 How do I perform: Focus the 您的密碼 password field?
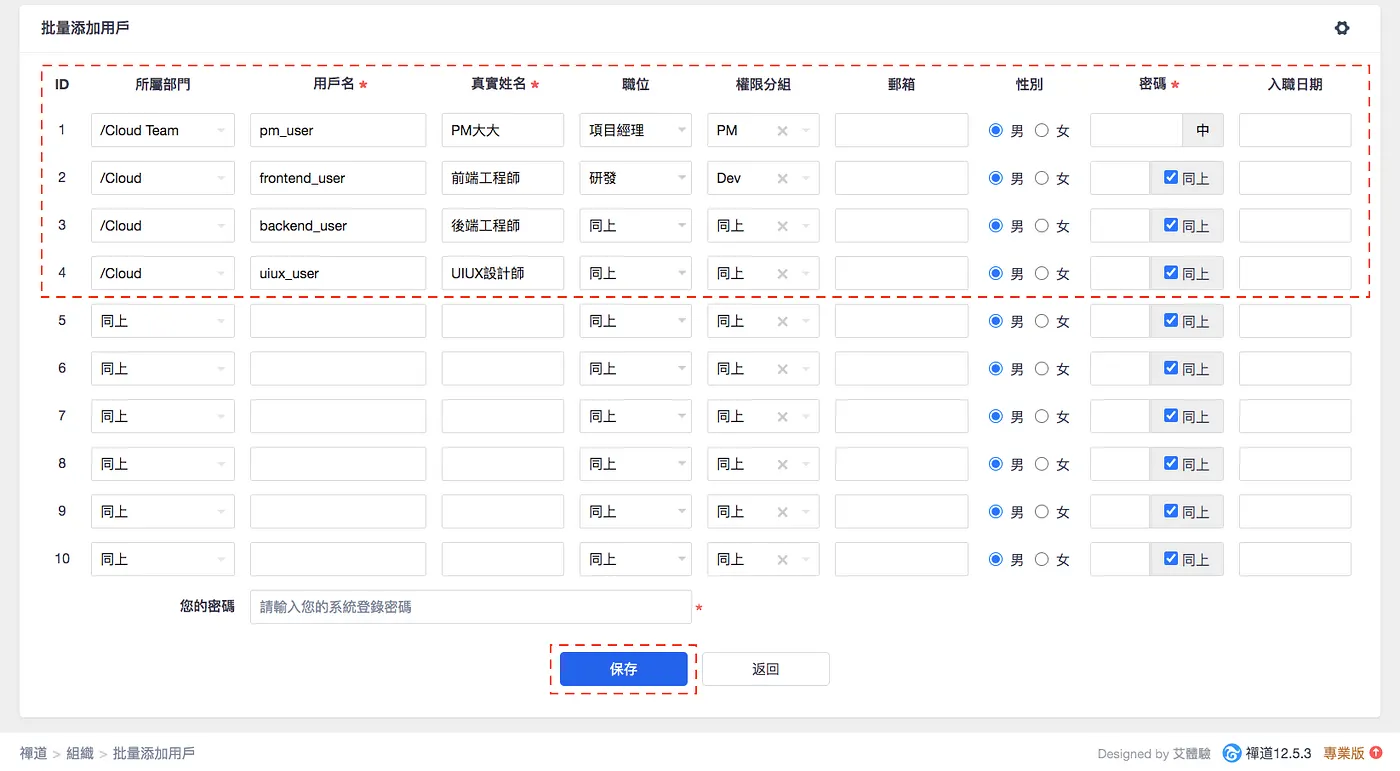[471, 607]
